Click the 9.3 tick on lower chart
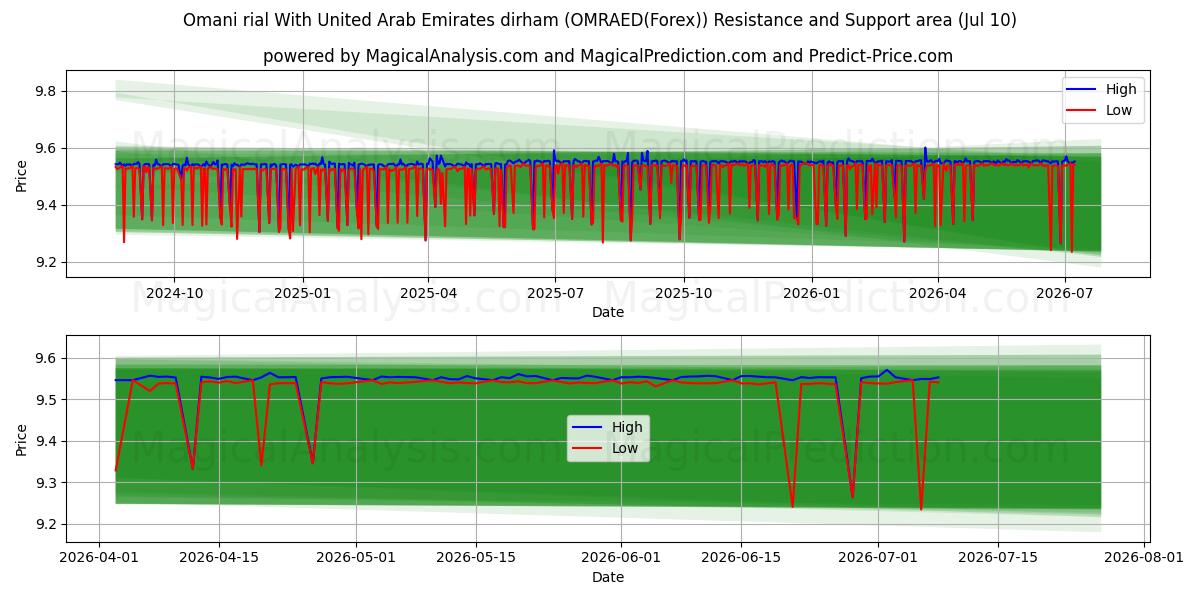1200x600 pixels. (48, 483)
